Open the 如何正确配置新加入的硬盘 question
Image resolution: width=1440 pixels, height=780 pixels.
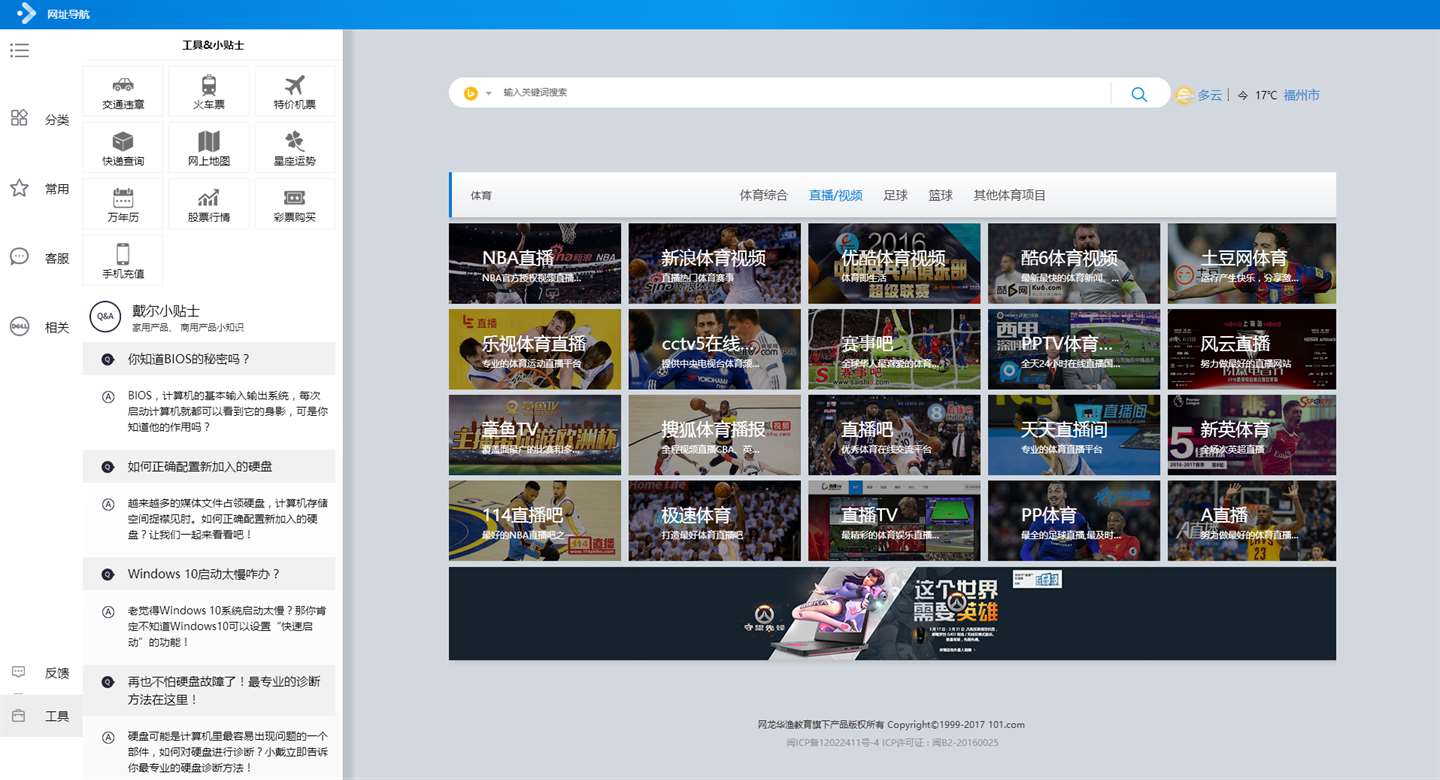[x=209, y=466]
